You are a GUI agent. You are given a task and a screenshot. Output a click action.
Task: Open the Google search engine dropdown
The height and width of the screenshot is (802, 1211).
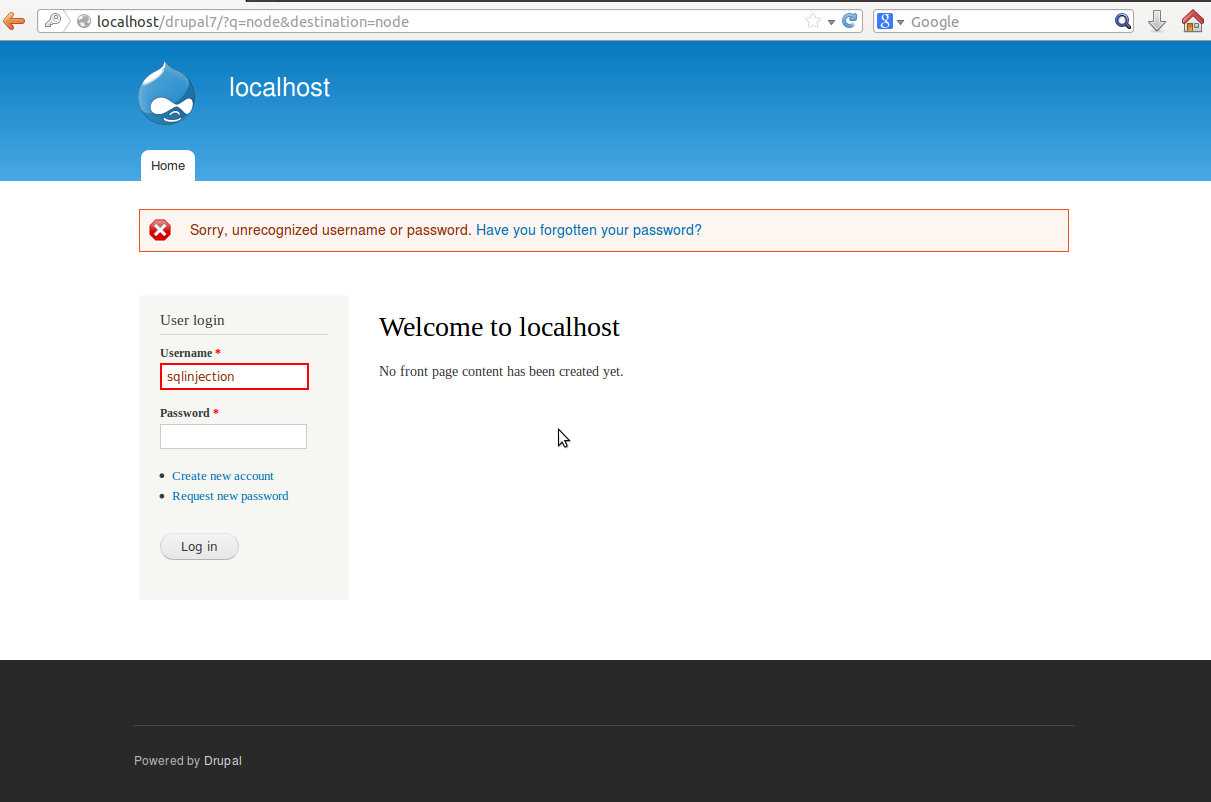[x=898, y=20]
